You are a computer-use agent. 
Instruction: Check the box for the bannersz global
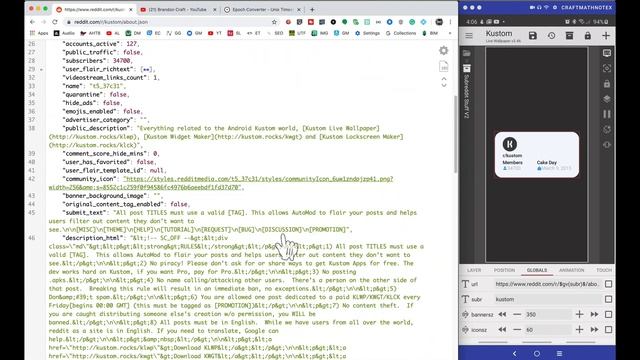point(608,314)
